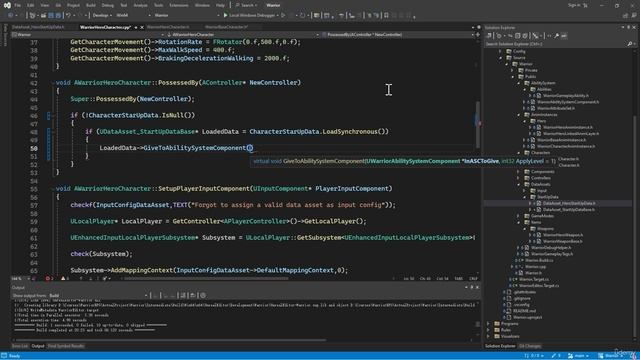
Task: Click the Search Solution Explorer field
Action: tap(556, 44)
